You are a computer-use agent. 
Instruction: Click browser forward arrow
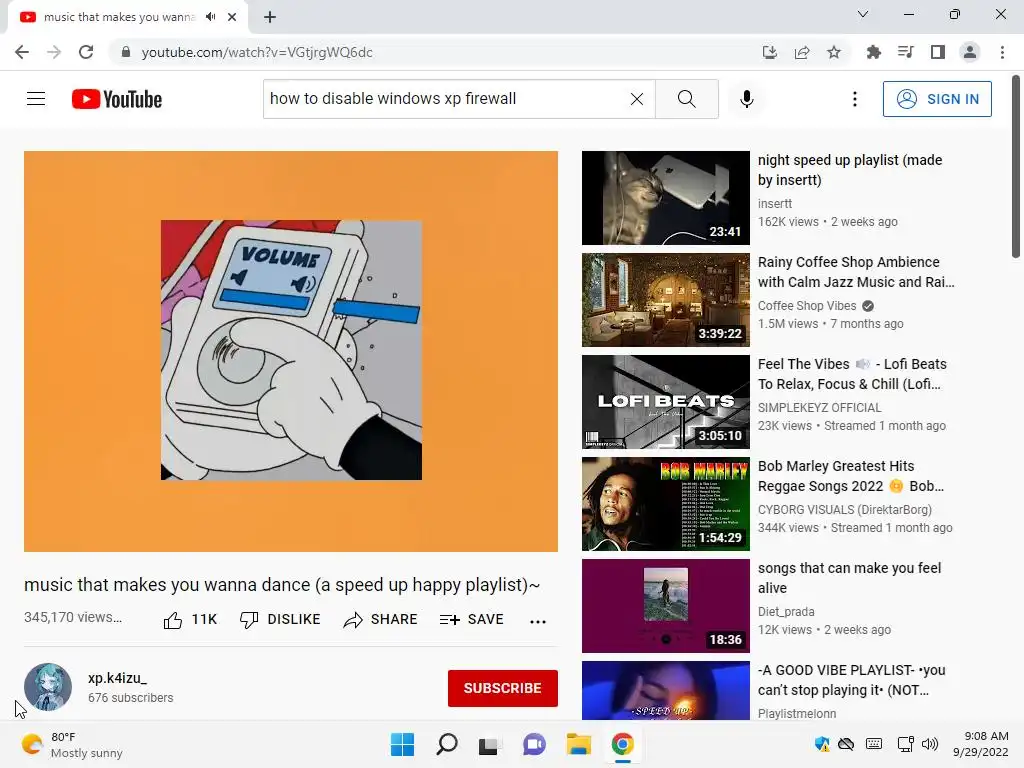(54, 52)
